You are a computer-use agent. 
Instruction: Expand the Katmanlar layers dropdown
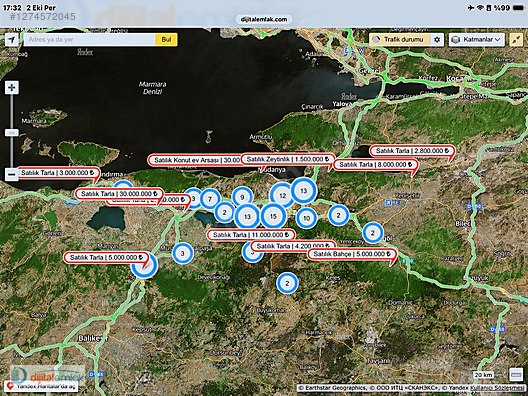tap(476, 39)
